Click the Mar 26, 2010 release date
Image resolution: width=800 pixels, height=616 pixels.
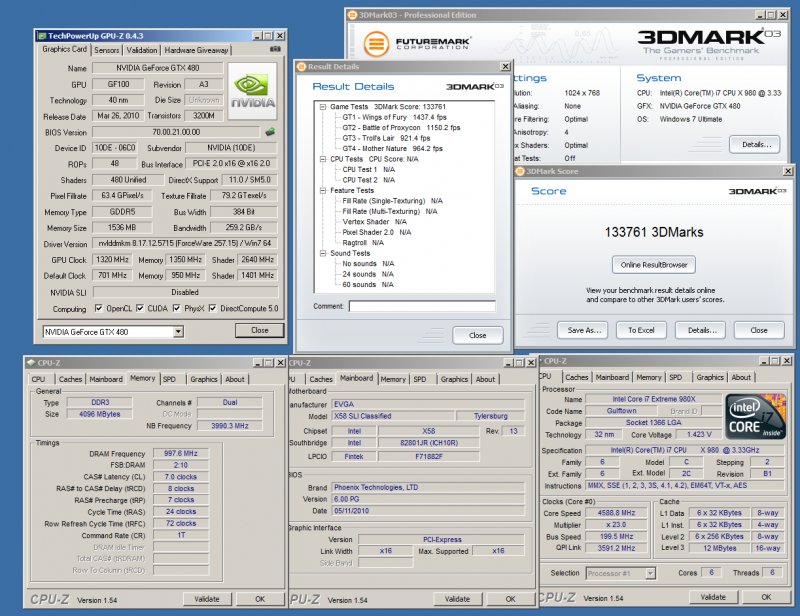coord(118,116)
